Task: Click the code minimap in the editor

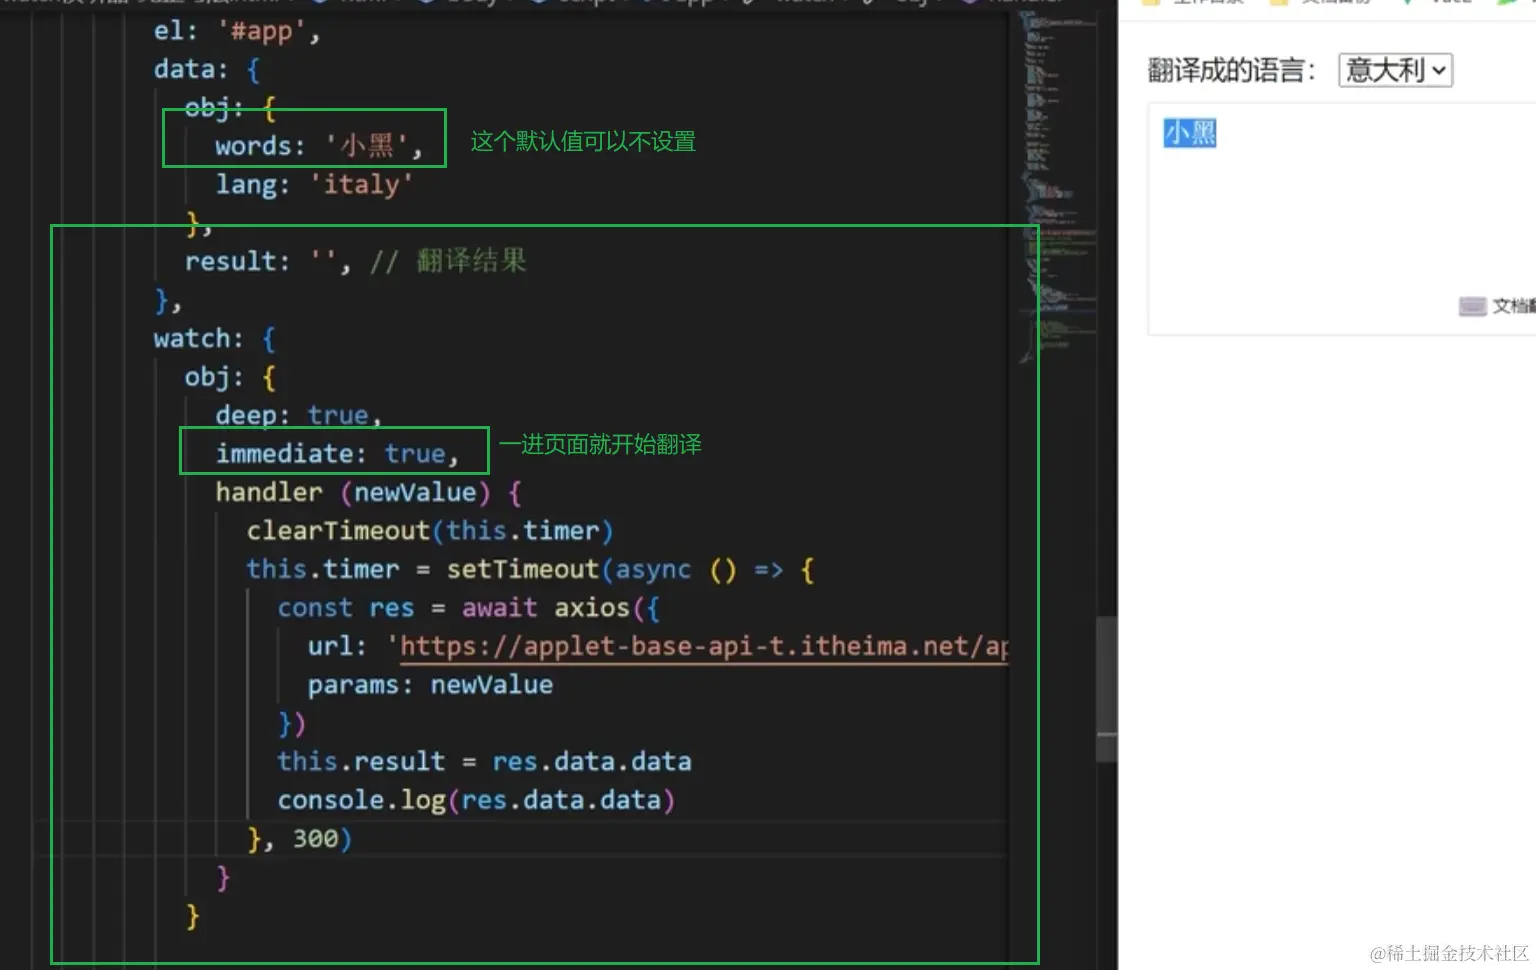Action: (x=1058, y=190)
